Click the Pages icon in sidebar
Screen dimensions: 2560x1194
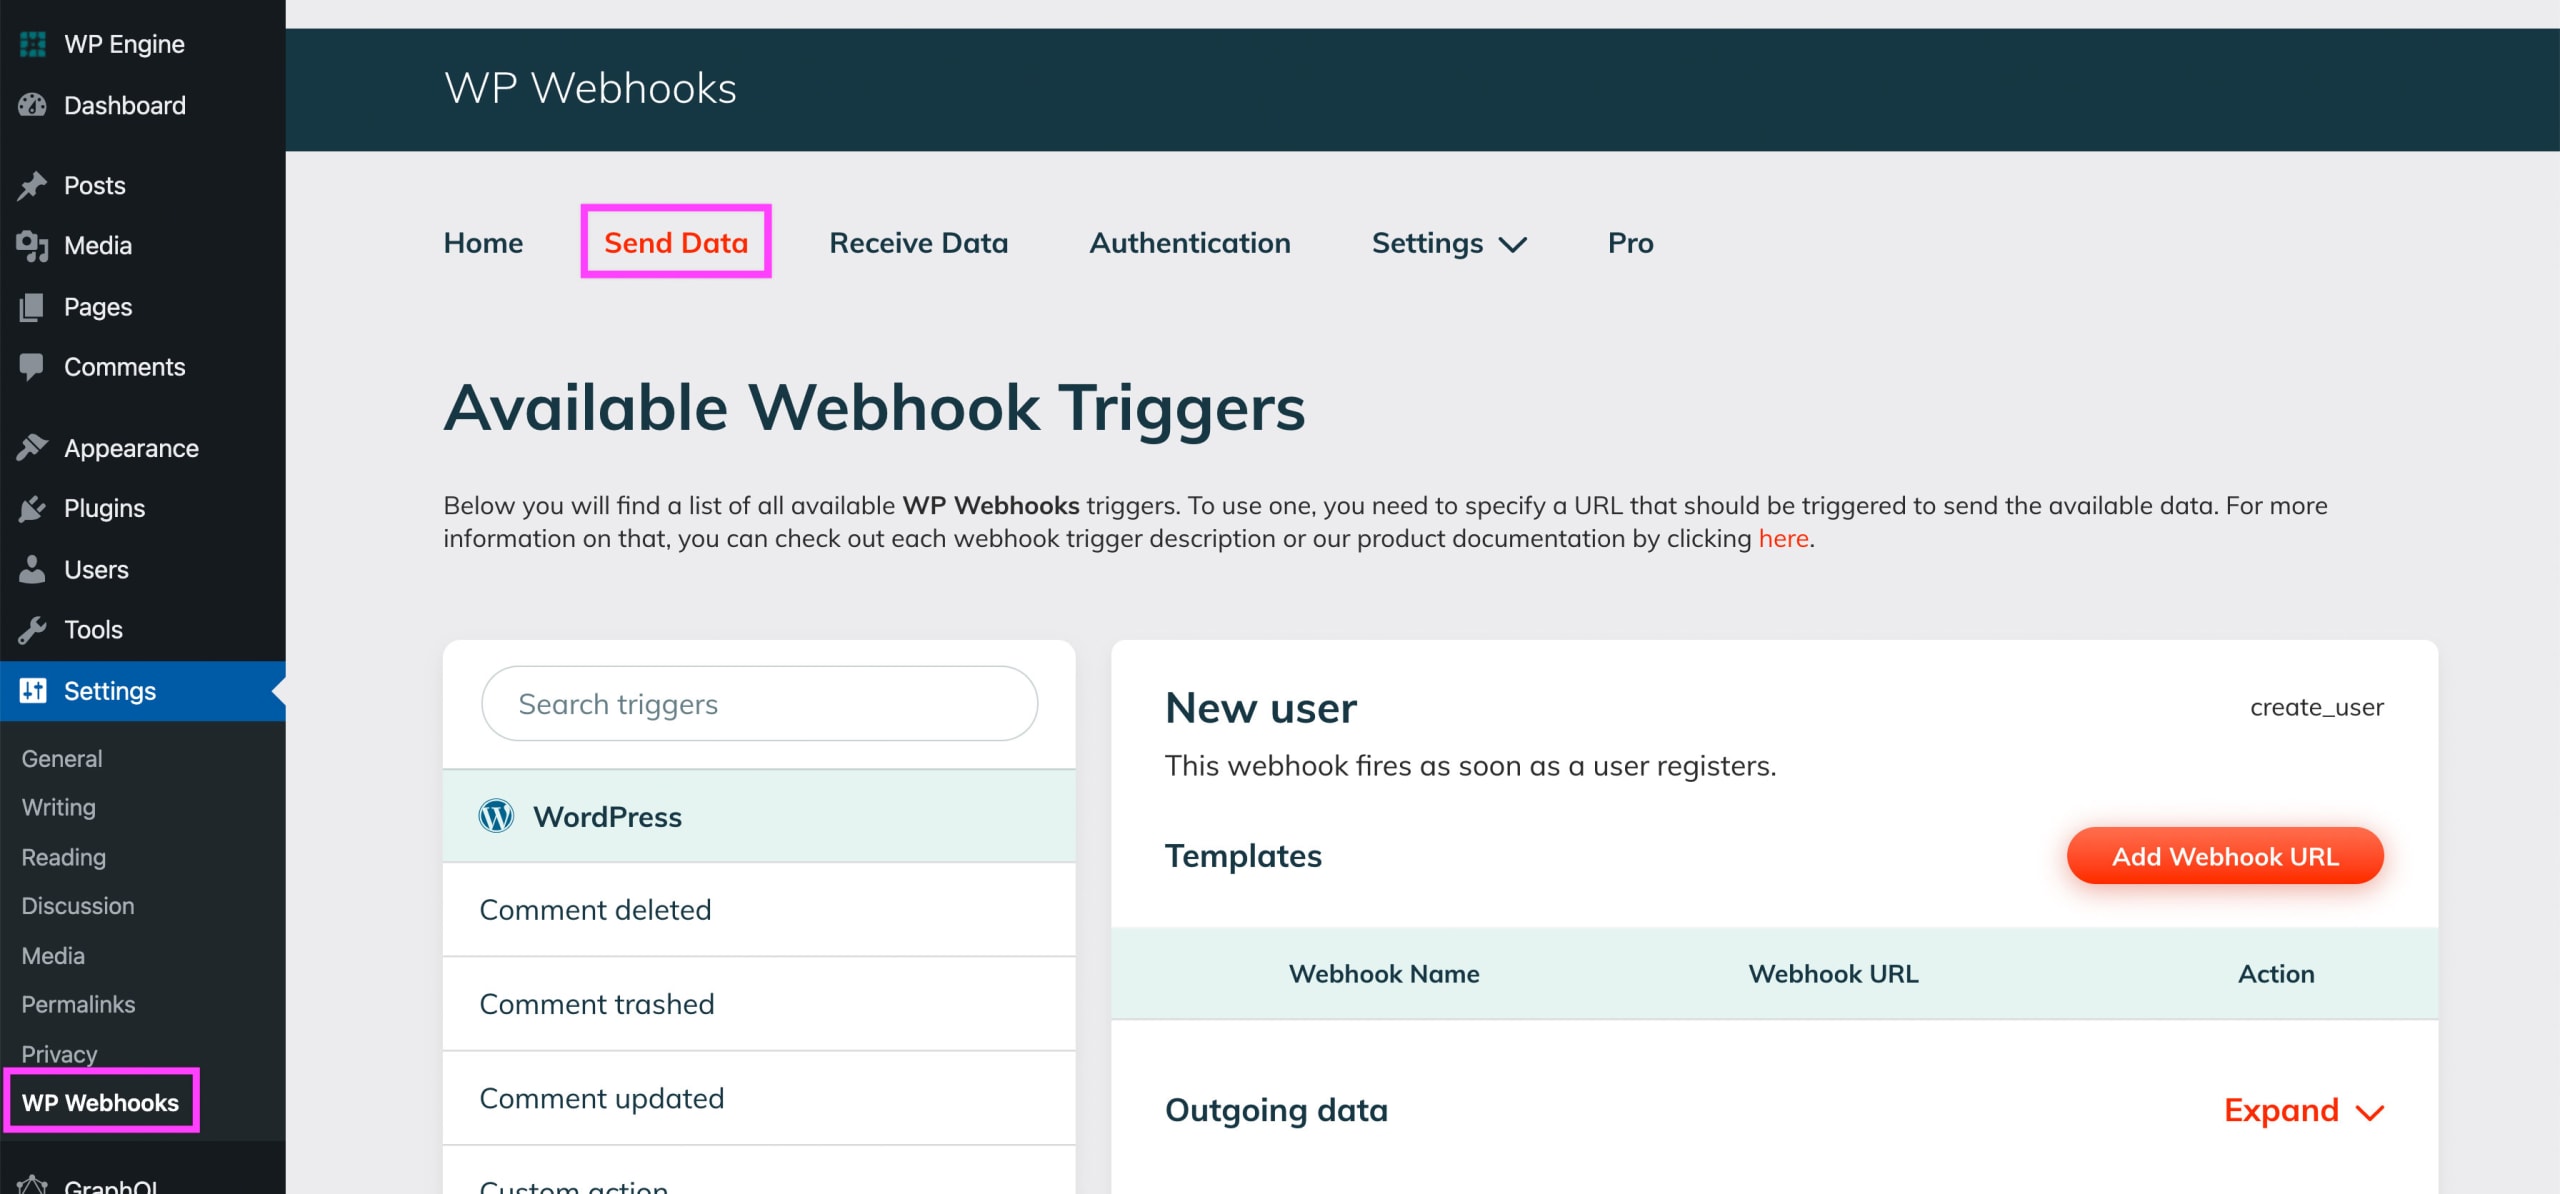(x=32, y=307)
